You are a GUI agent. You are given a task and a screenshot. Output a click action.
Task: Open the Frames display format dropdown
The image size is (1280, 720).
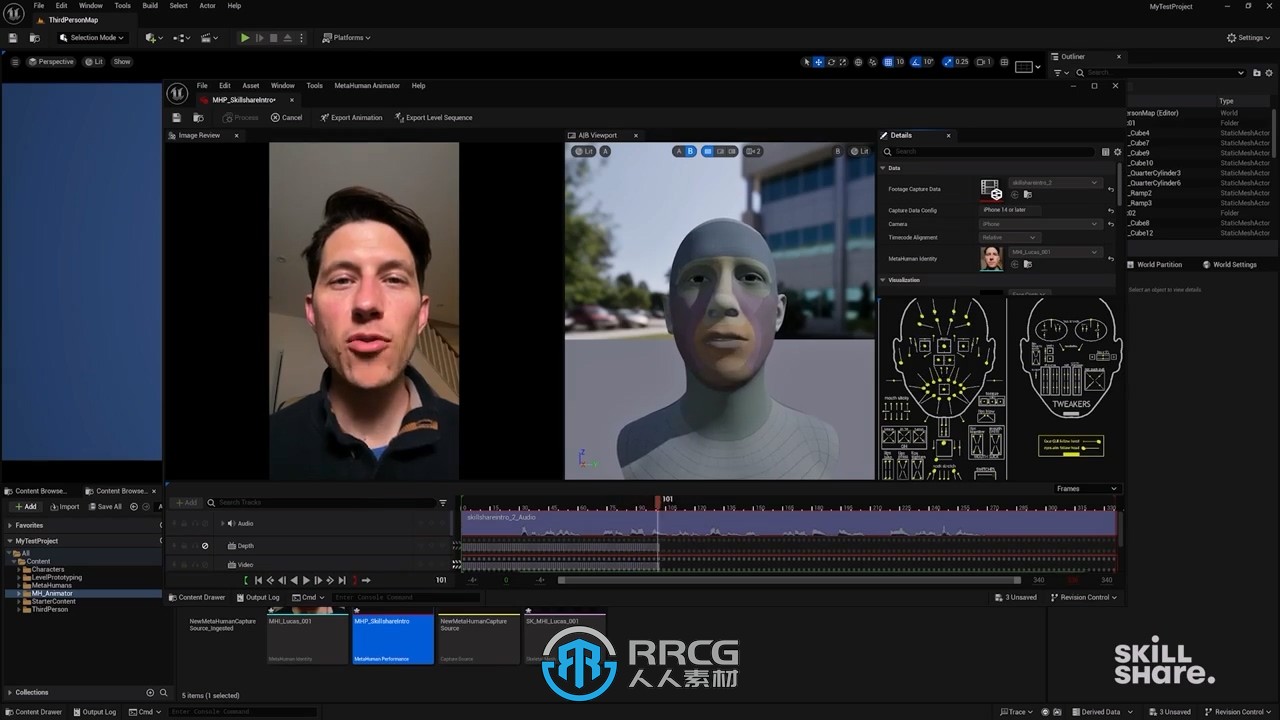pyautogui.click(x=1087, y=489)
